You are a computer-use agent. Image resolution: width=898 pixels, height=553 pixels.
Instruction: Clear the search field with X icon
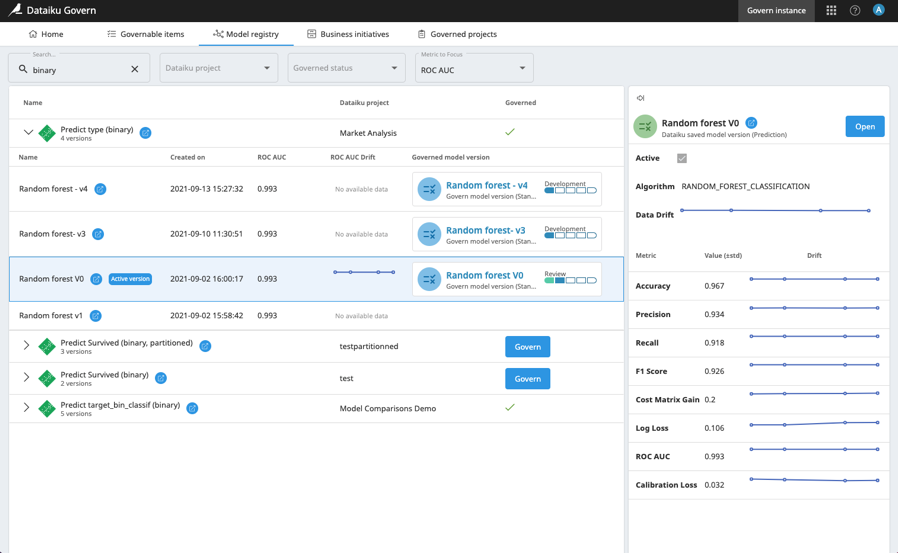point(135,69)
